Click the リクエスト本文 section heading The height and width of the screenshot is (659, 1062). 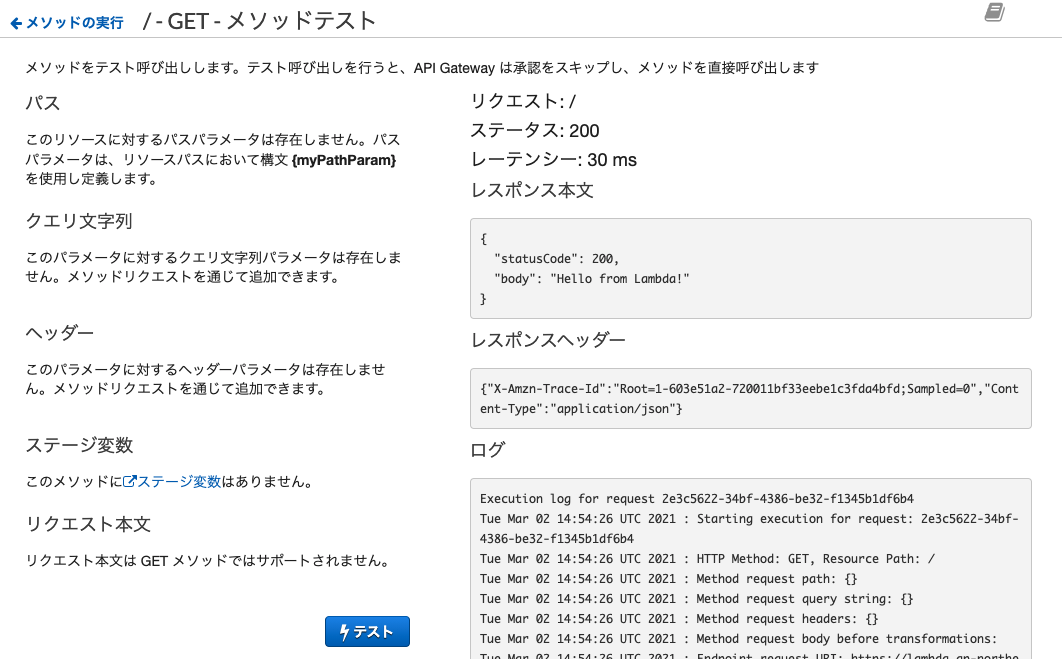click(88, 524)
